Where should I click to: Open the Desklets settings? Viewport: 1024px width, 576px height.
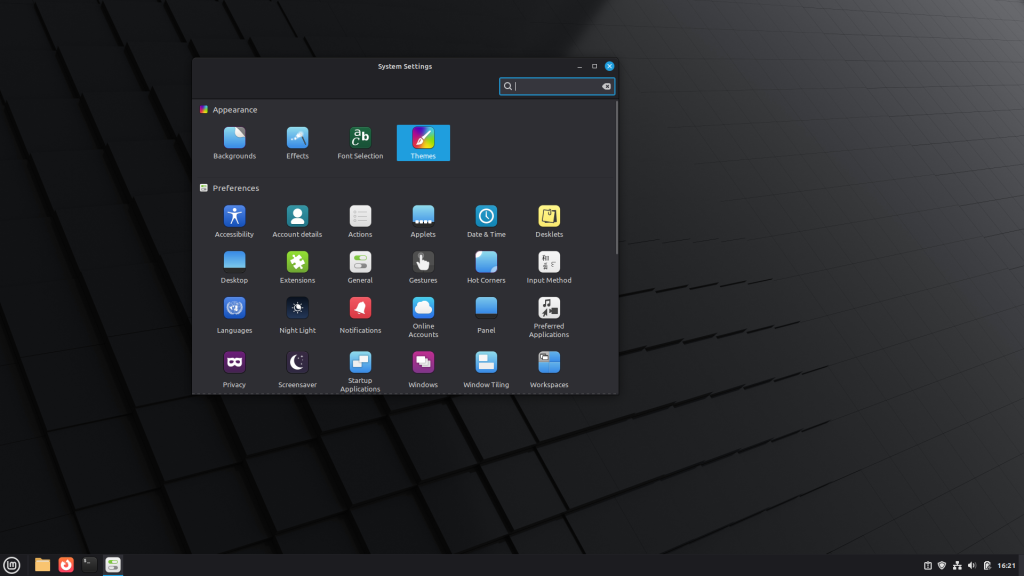coord(549,220)
